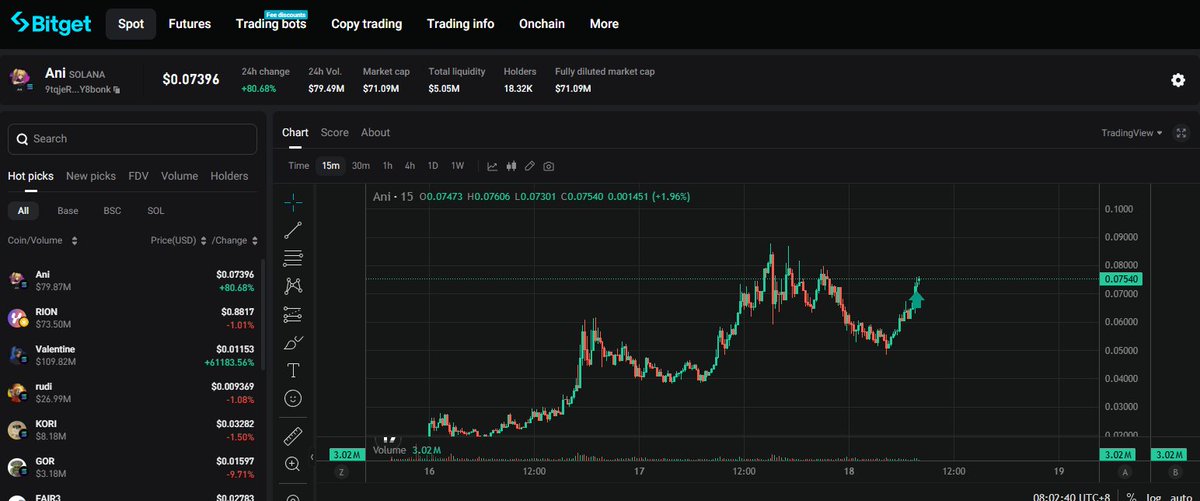Select the forecasting and measurement tool
The height and width of the screenshot is (501, 1200).
click(293, 315)
